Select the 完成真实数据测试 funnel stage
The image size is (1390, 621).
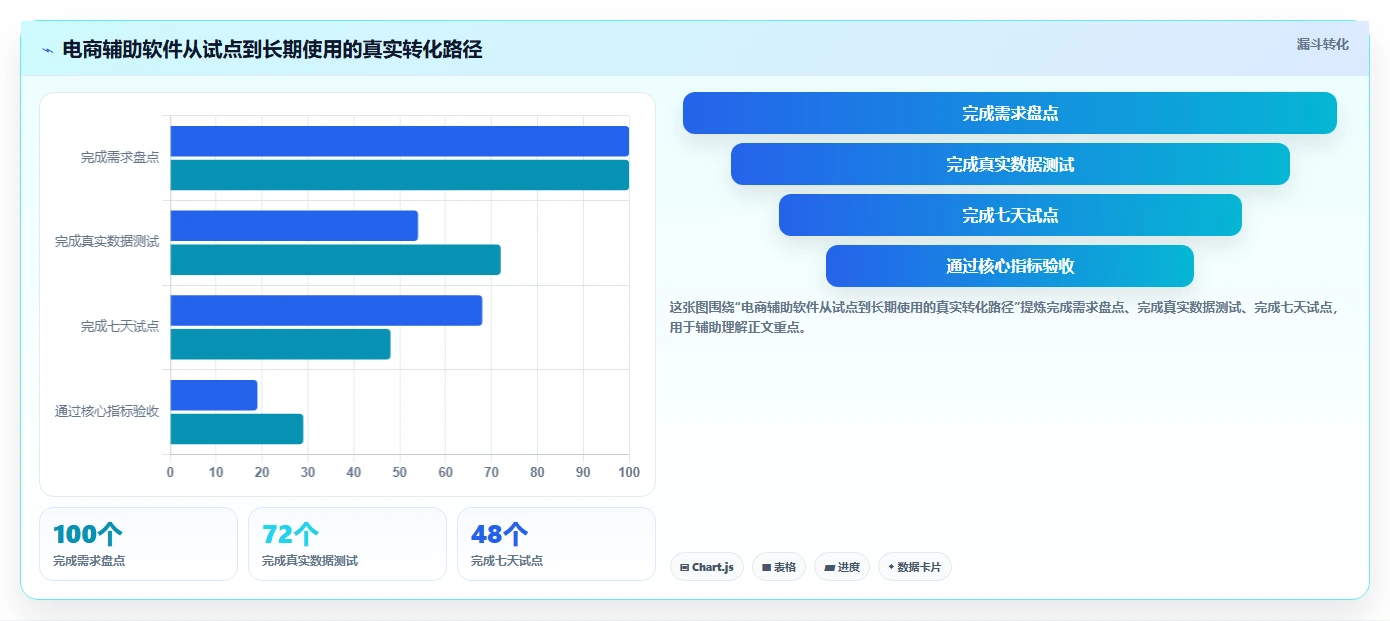pos(1010,164)
